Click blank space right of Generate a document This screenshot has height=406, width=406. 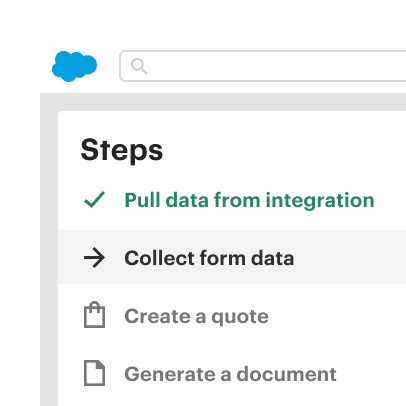(372, 374)
